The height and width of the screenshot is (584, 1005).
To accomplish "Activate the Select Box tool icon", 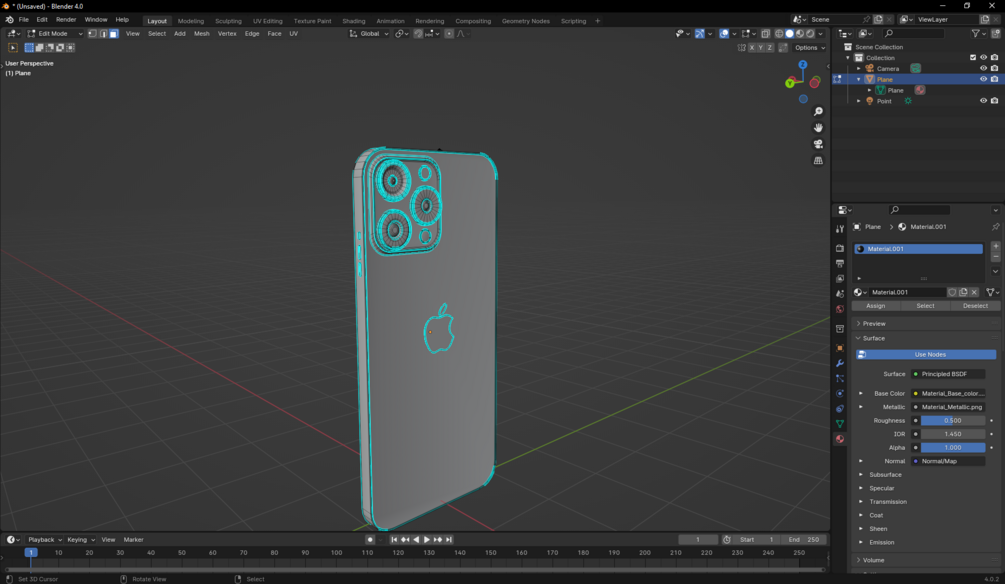I will 12,47.
